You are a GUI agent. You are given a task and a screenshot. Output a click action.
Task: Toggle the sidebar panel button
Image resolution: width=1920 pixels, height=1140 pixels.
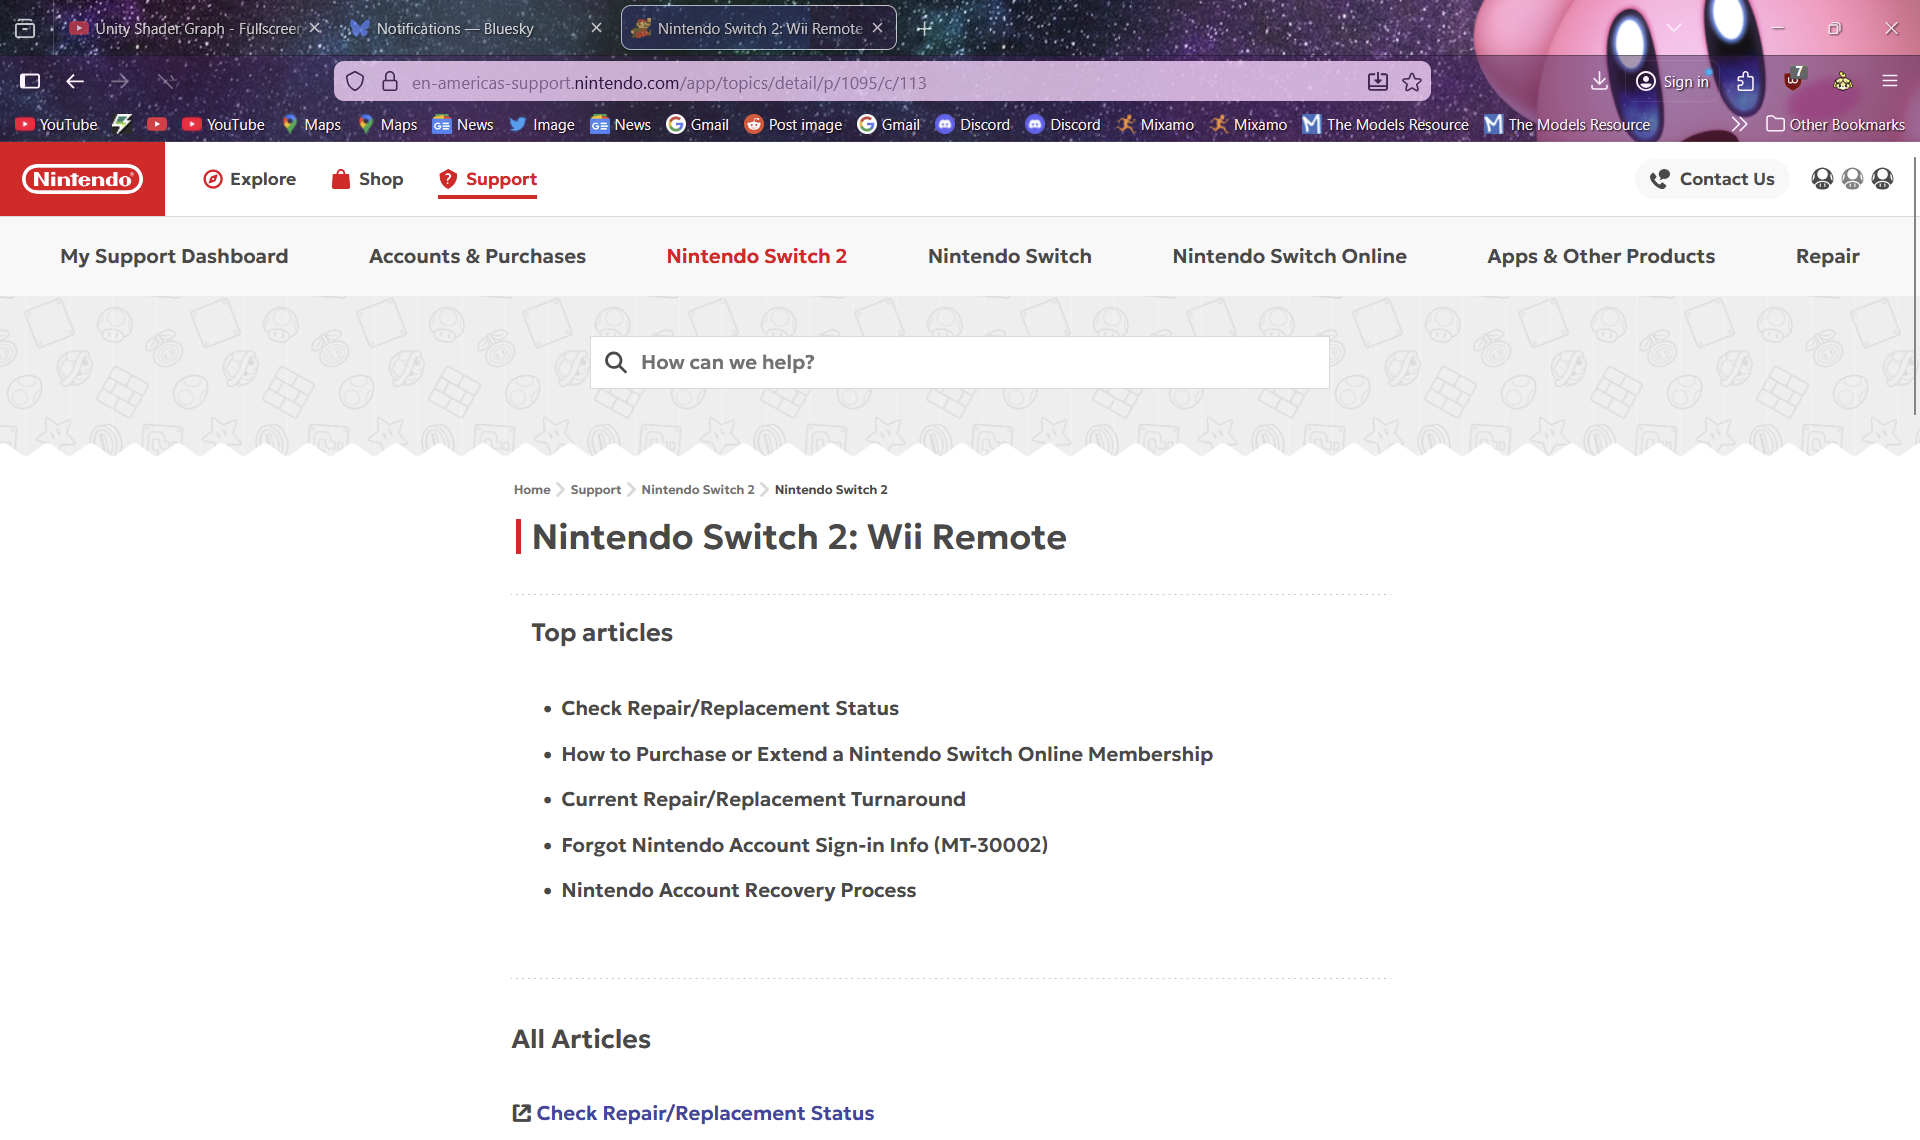(30, 82)
